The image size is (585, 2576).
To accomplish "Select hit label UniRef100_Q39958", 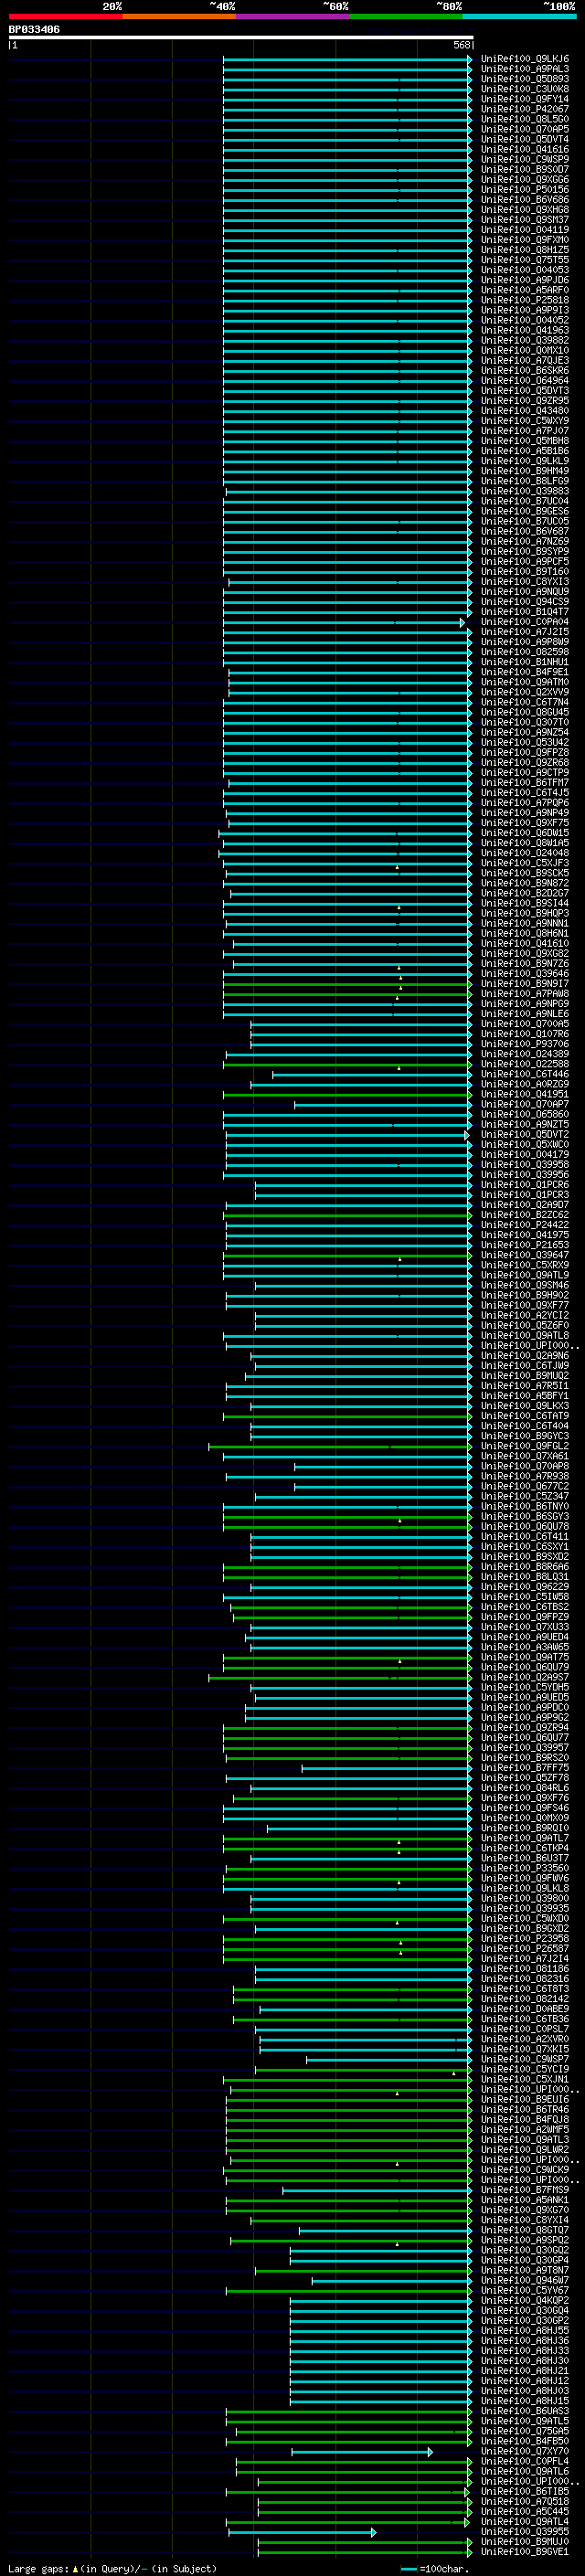I will click(524, 1165).
